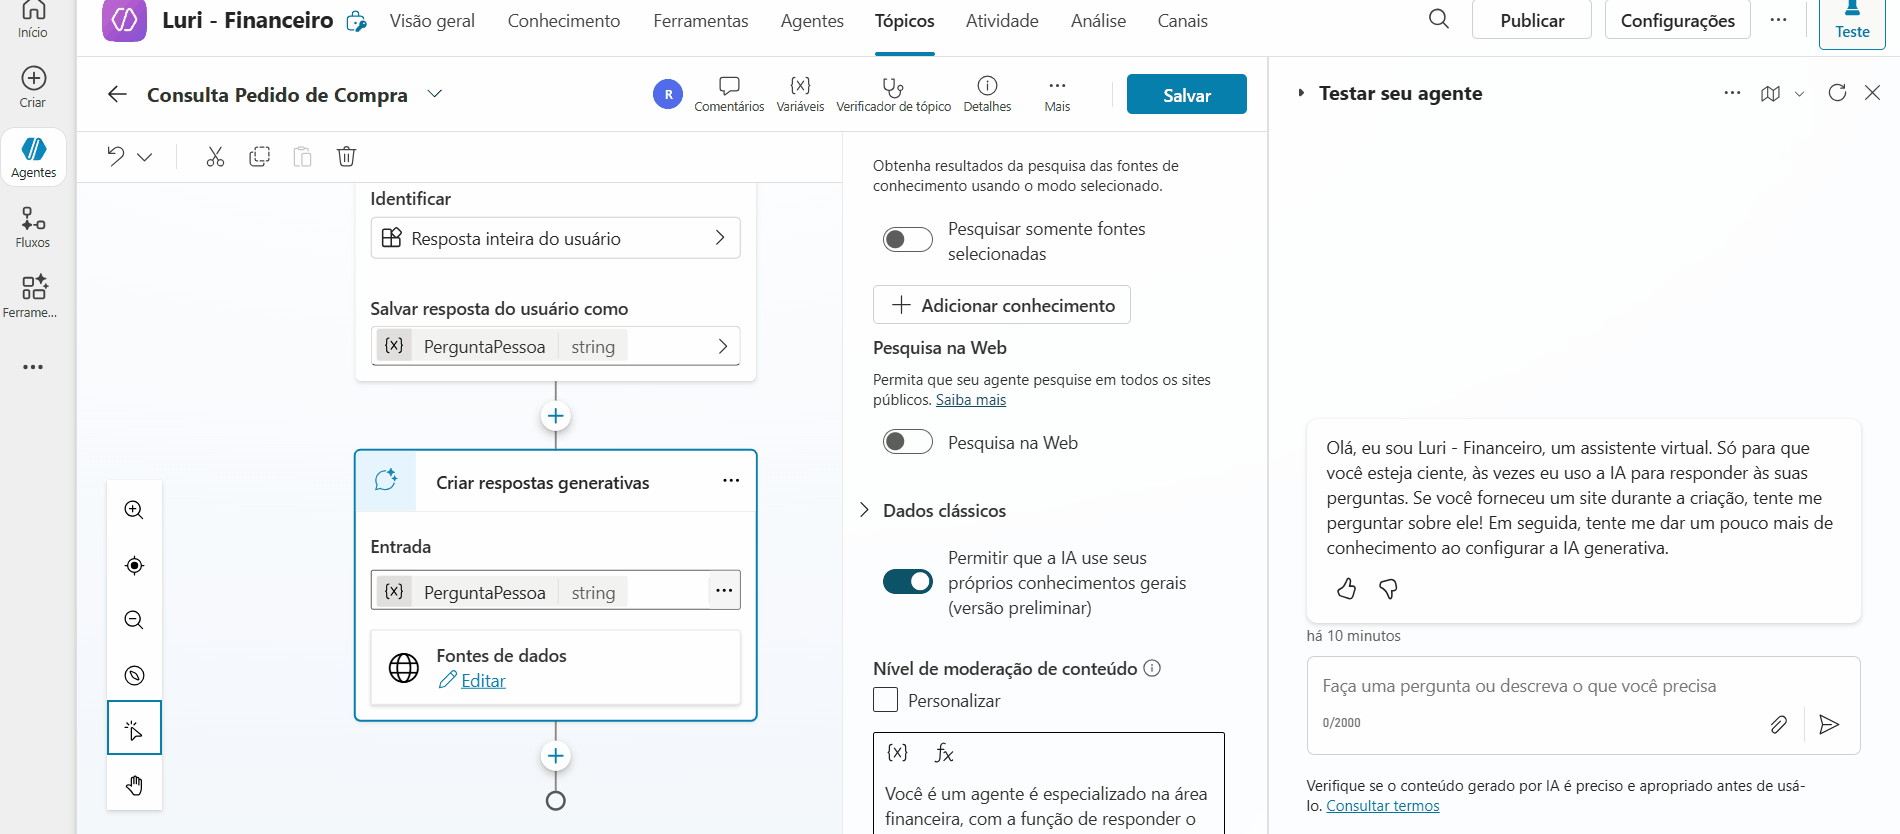The height and width of the screenshot is (834, 1900).
Task: Open topic Detalhes
Action: (987, 94)
